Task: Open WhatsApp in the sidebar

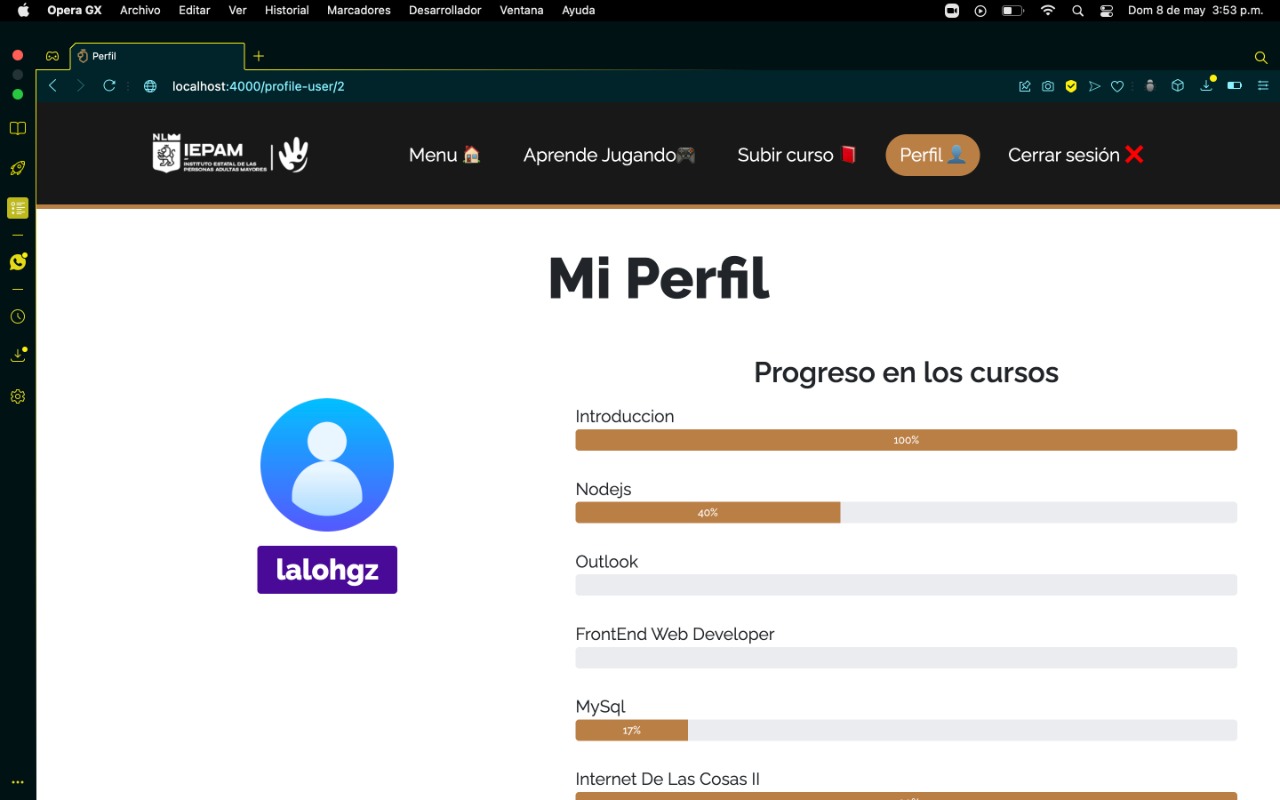Action: coord(18,261)
